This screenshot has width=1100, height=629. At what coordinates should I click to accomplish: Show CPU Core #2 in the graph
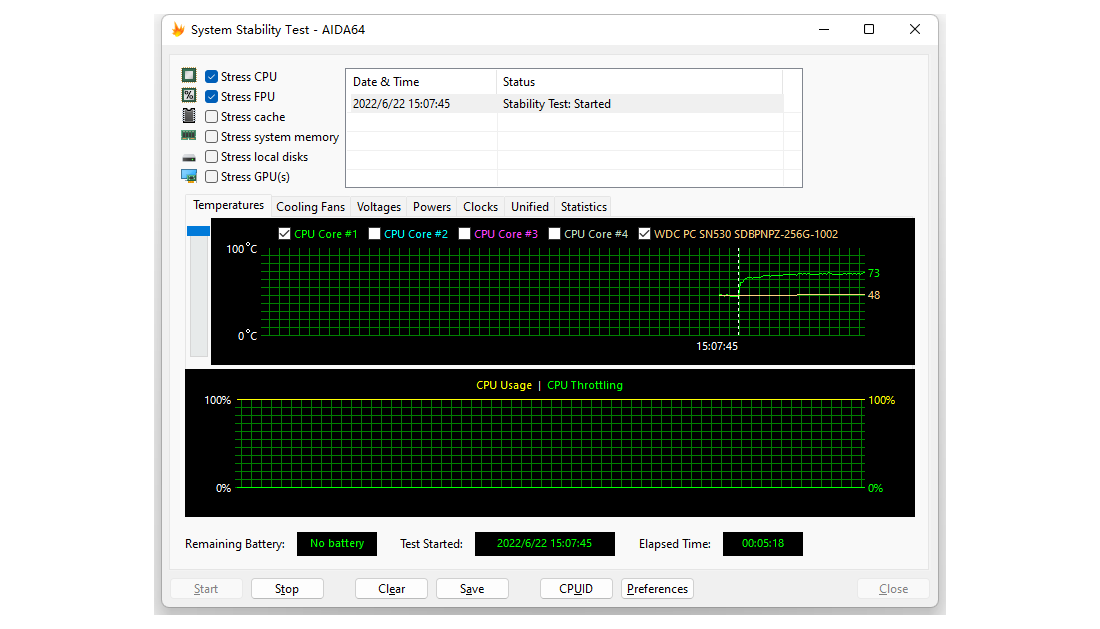[374, 234]
